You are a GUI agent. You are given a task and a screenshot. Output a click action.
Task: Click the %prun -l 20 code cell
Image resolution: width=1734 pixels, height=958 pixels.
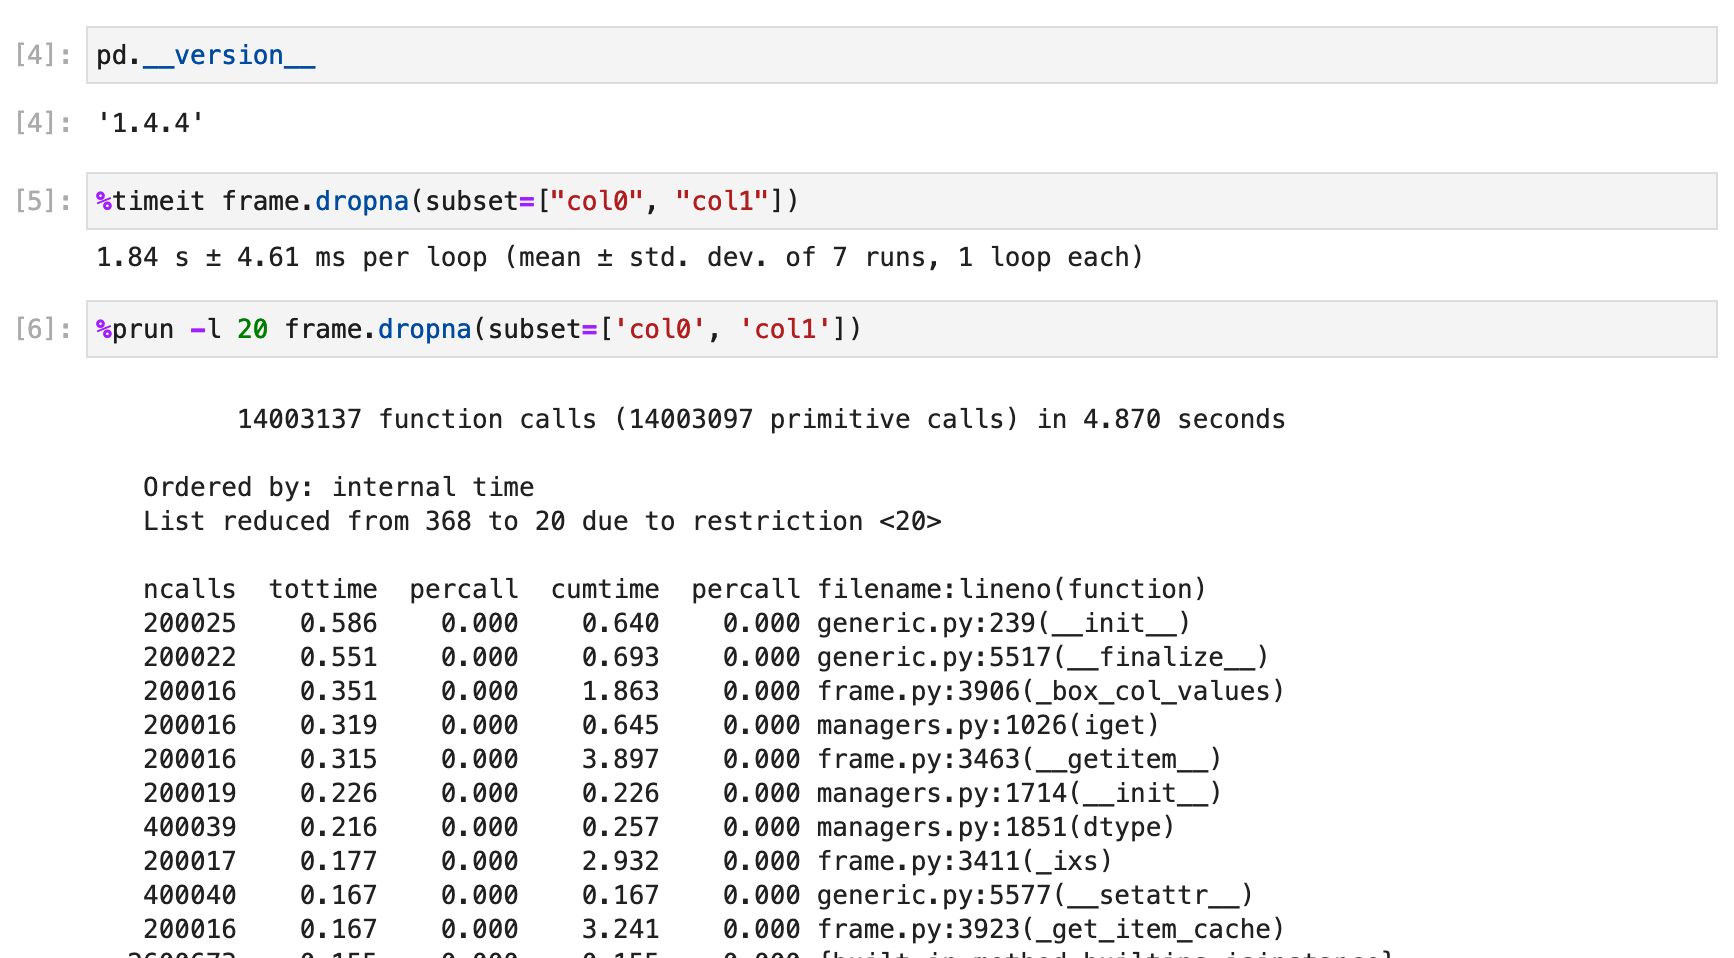[x=901, y=329]
